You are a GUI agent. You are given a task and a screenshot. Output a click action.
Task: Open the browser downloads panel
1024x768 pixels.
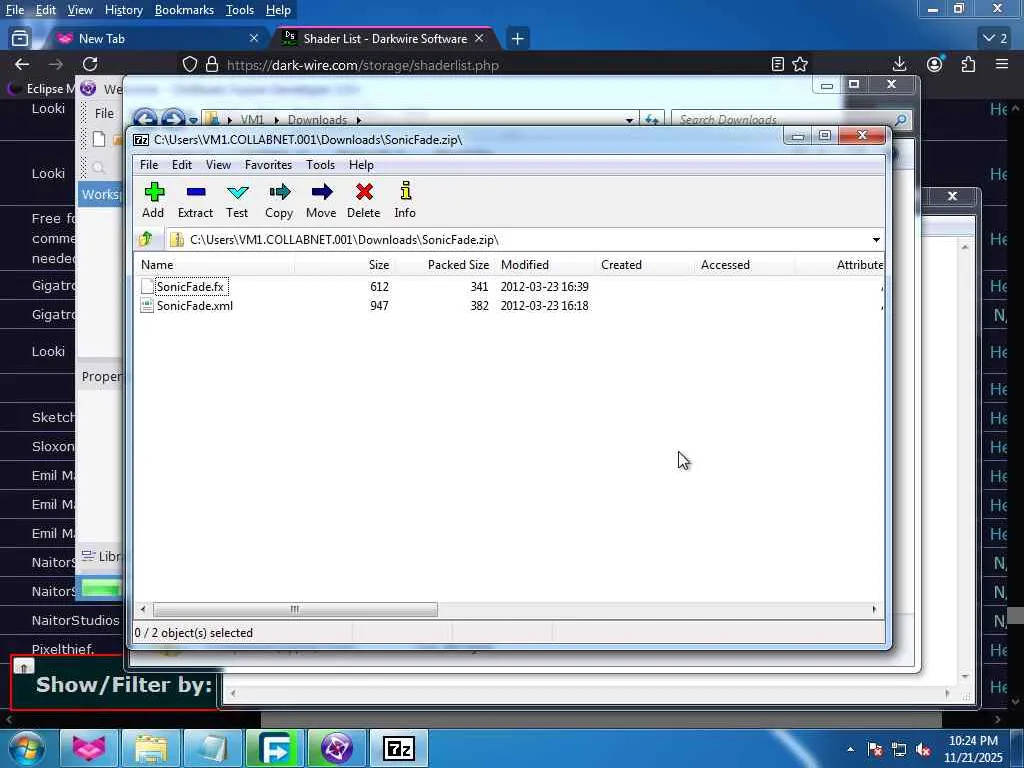[x=899, y=64]
